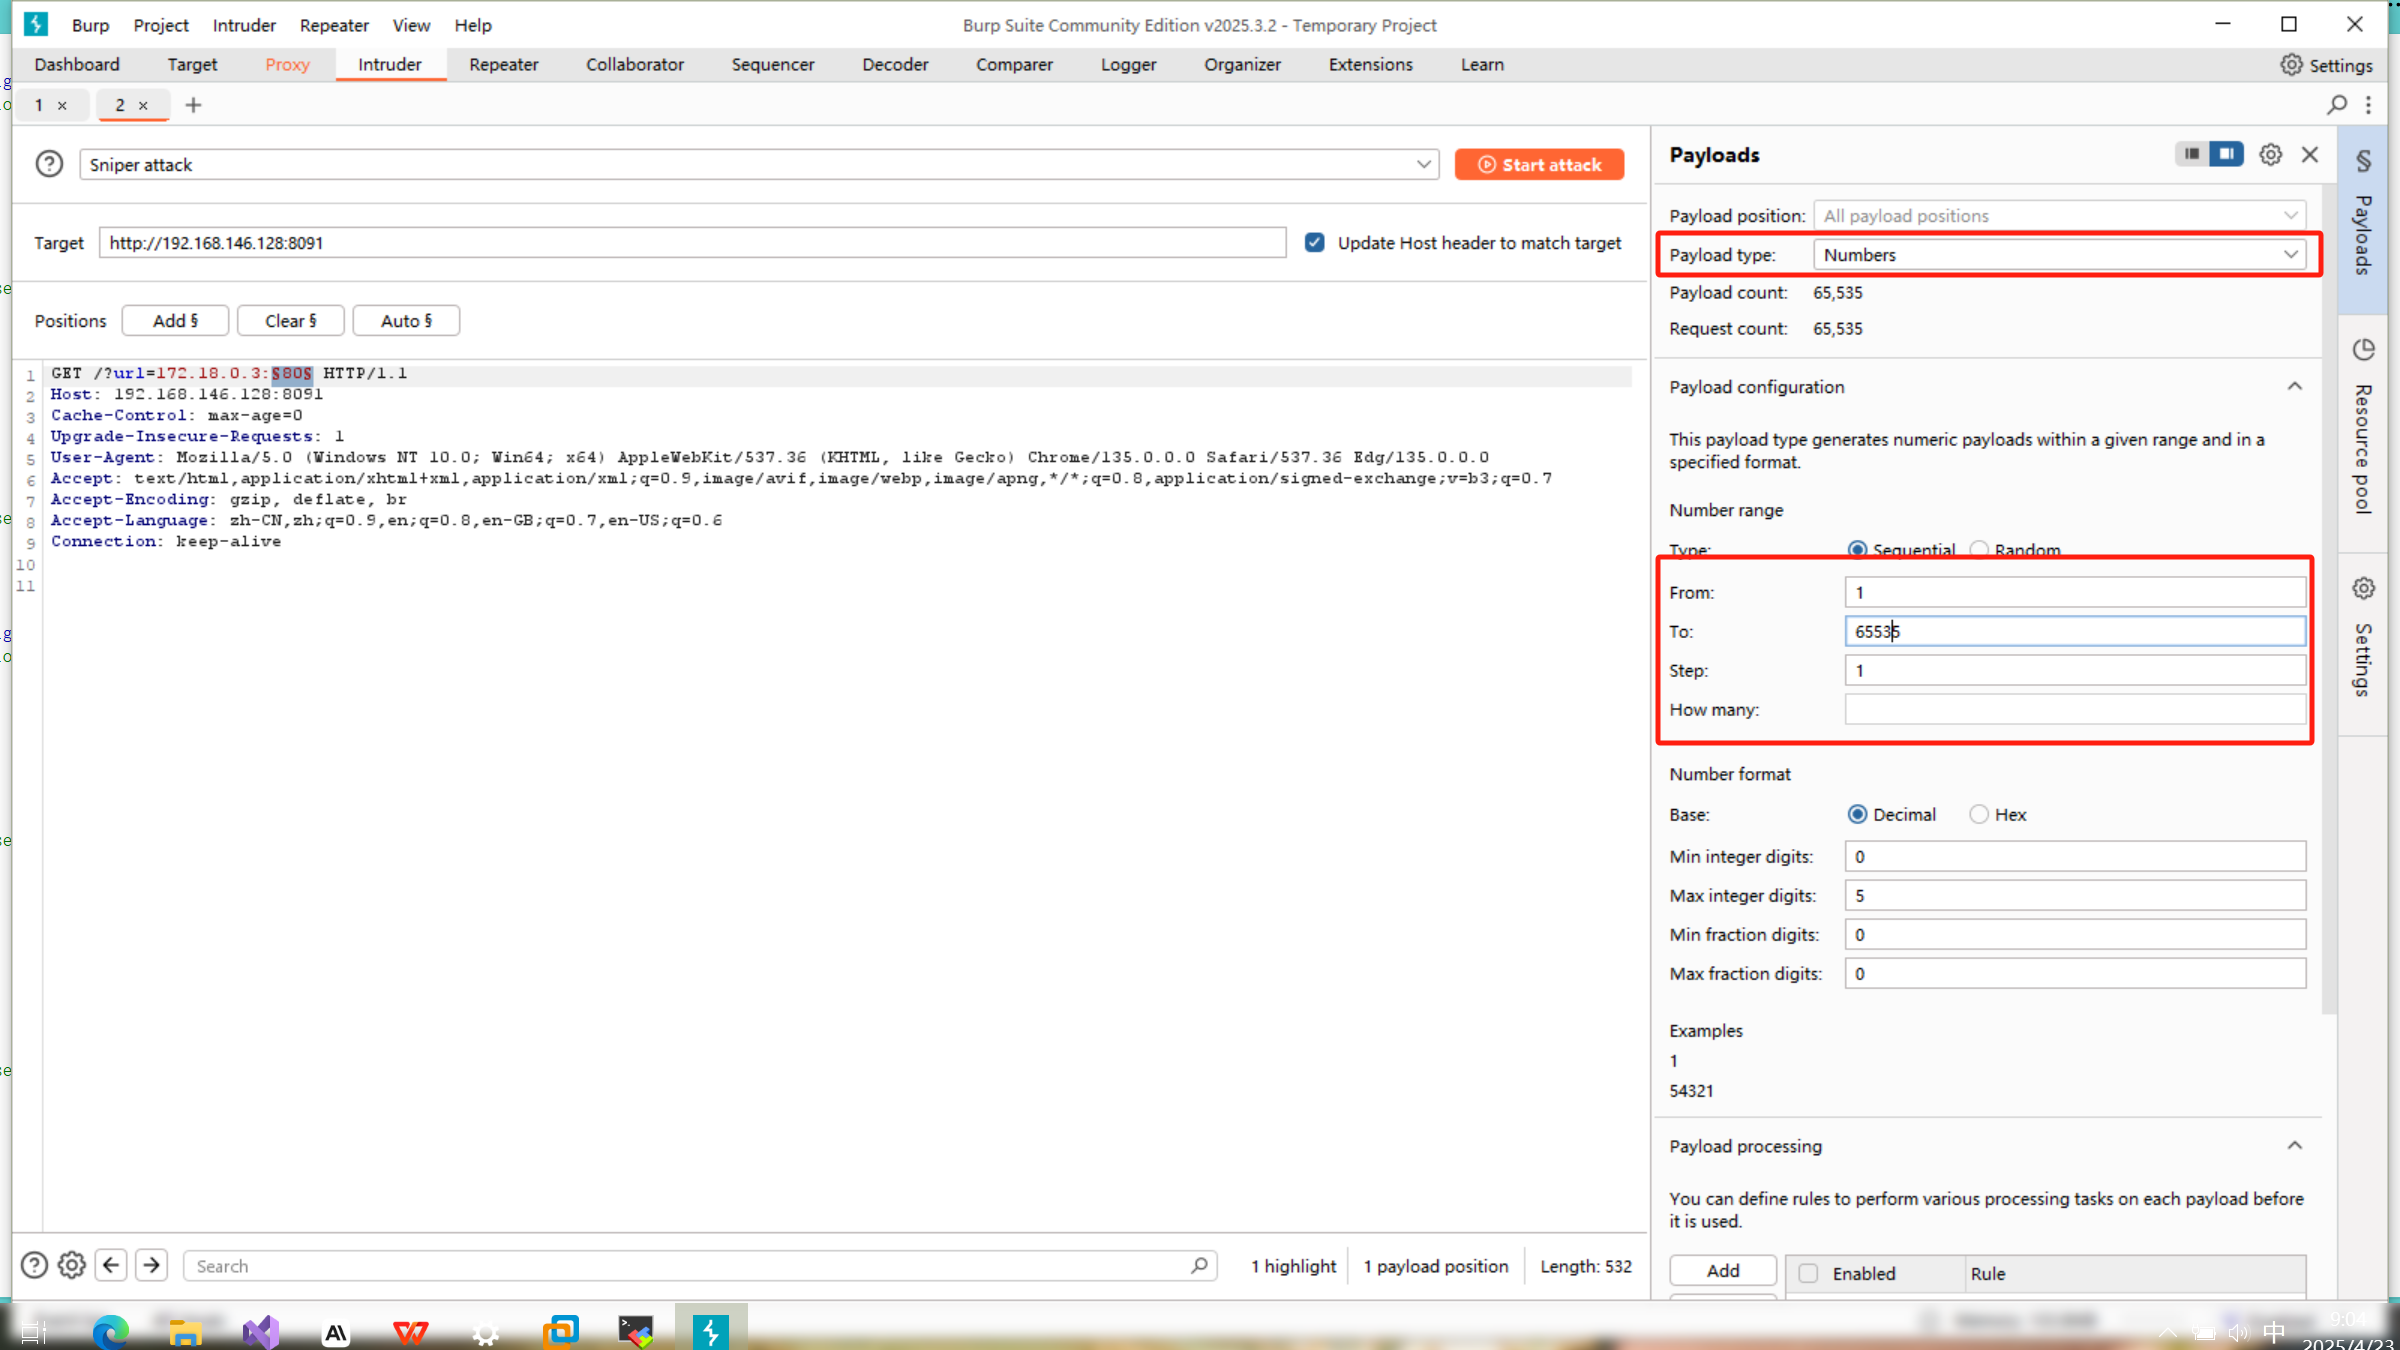Viewport: 2400px width, 1350px height.
Task: Click the search magnifier icon at top right
Action: click(x=2337, y=105)
